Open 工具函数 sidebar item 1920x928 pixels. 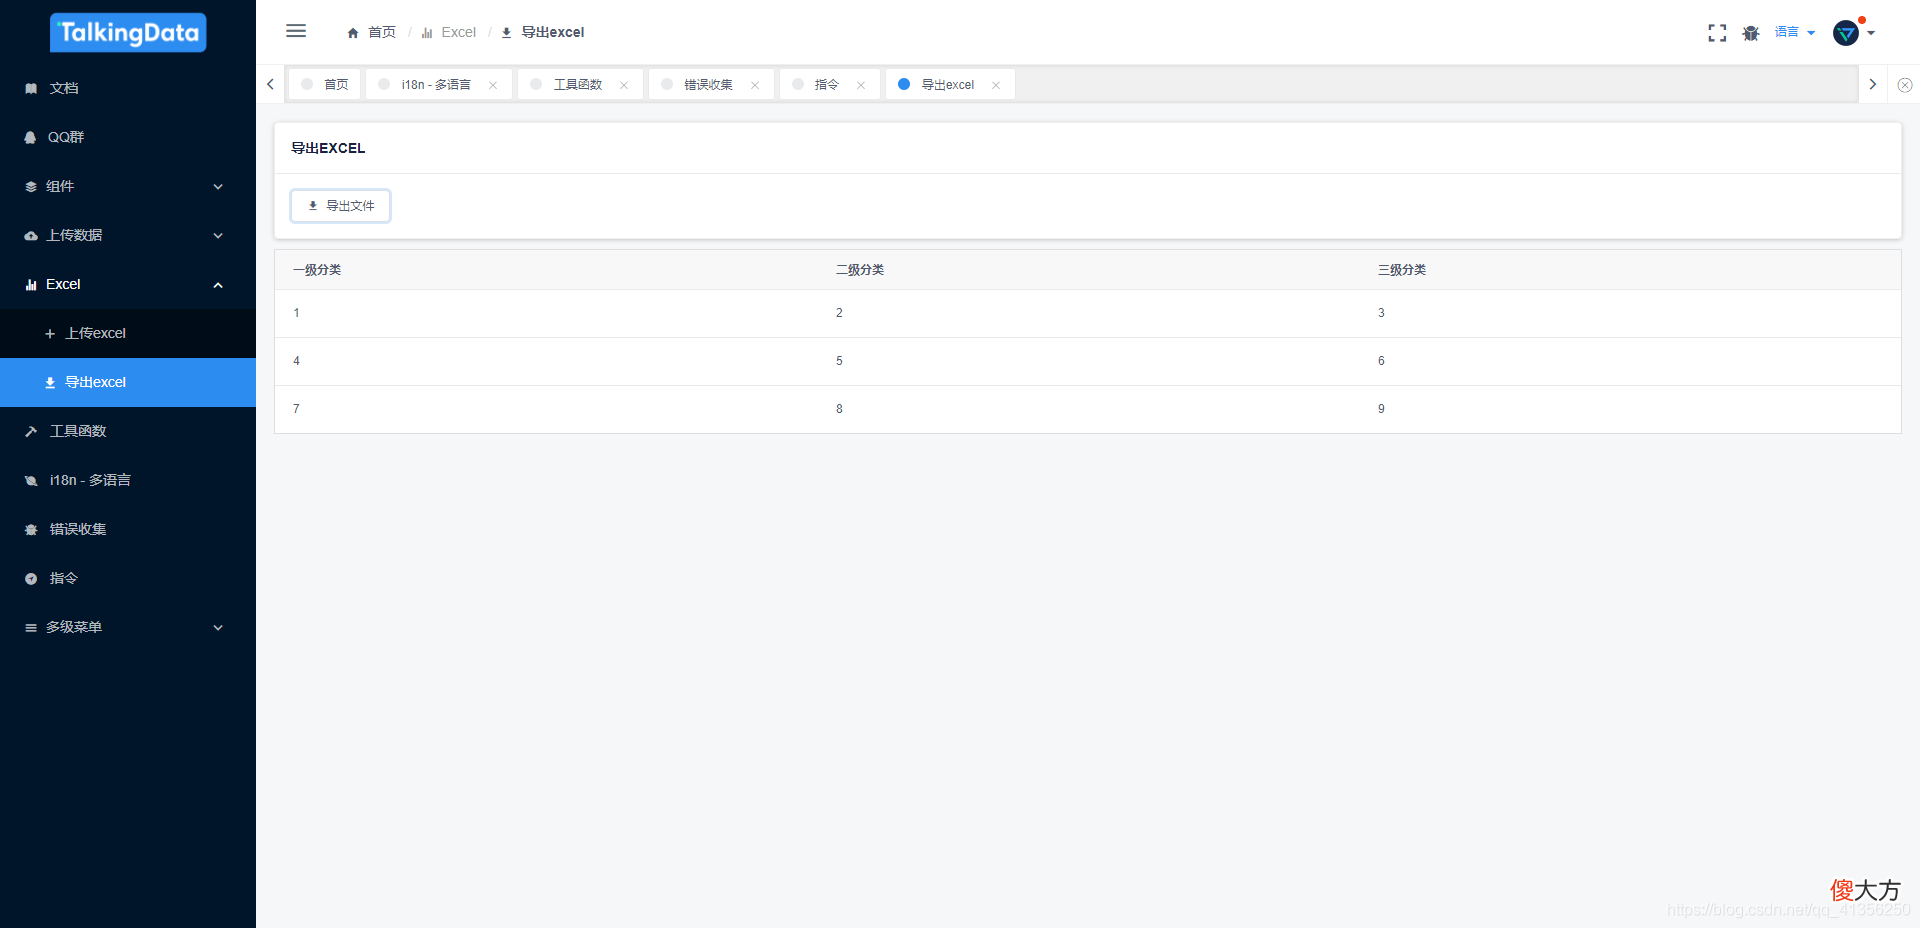pos(128,431)
